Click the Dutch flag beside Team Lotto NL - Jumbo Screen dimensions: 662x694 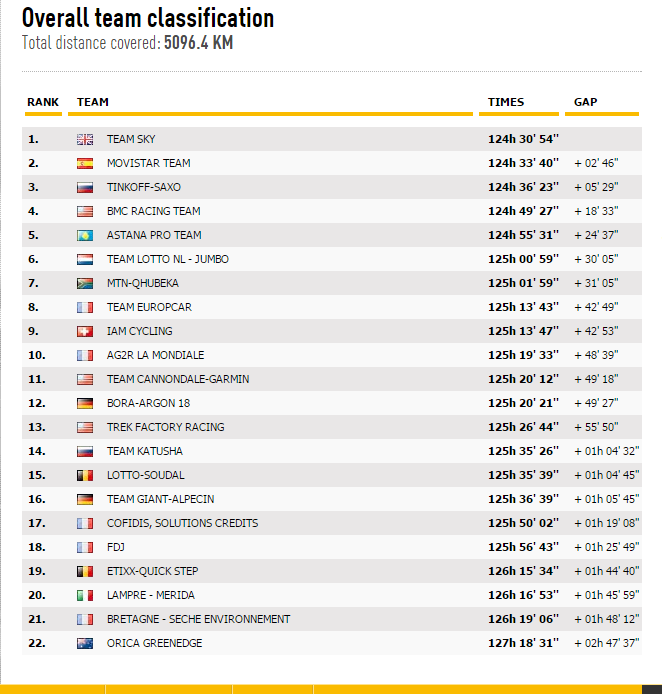(85, 259)
